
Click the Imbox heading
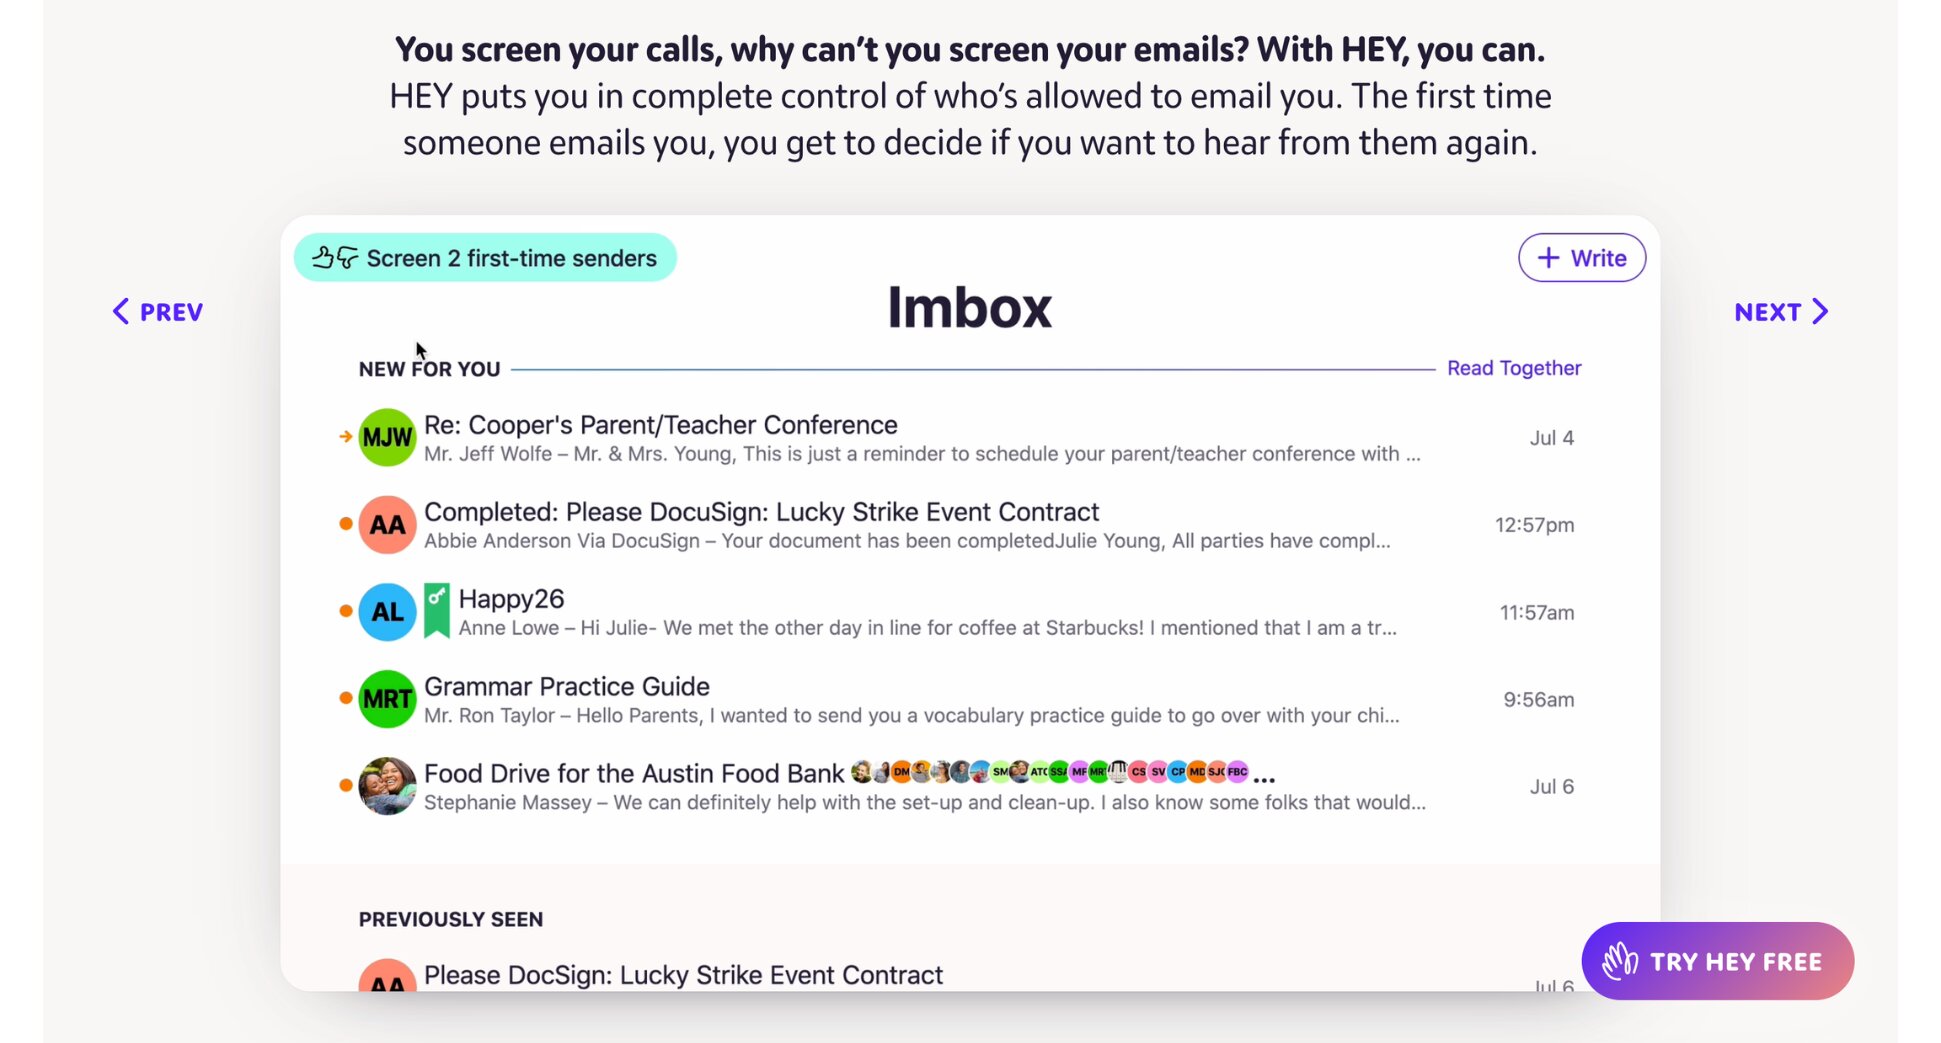(x=970, y=307)
